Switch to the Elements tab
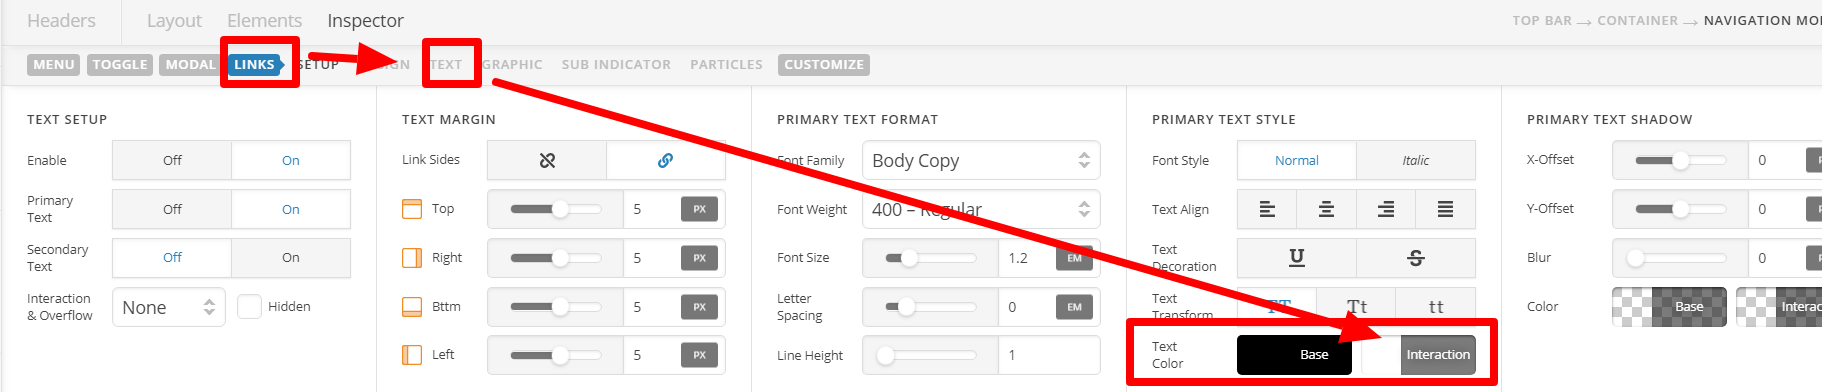The height and width of the screenshot is (392, 1822). pyautogui.click(x=264, y=21)
